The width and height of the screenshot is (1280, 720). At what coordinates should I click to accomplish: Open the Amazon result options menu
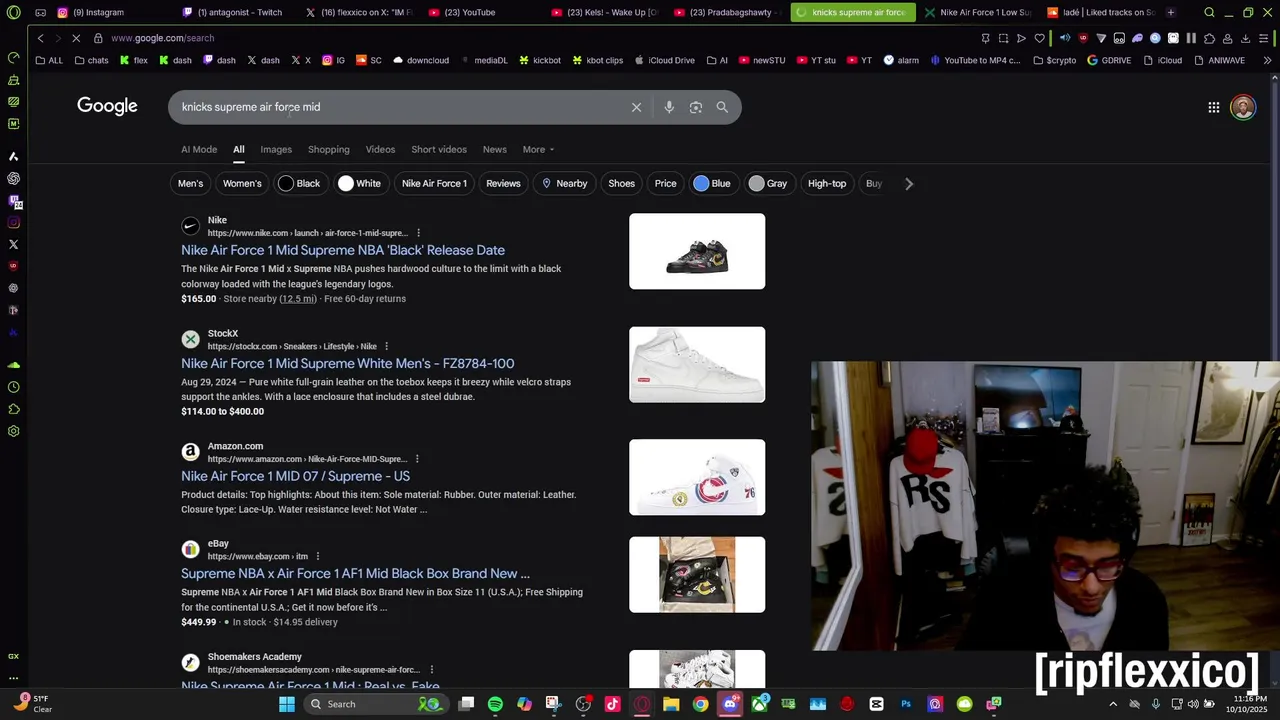click(x=417, y=459)
